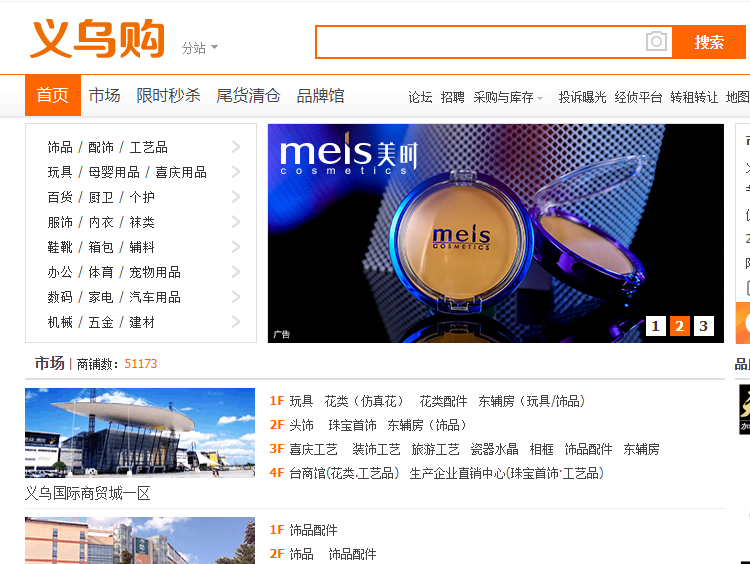Open second market building thumbnail
Screen dimensions: 750x564
(x=140, y=541)
